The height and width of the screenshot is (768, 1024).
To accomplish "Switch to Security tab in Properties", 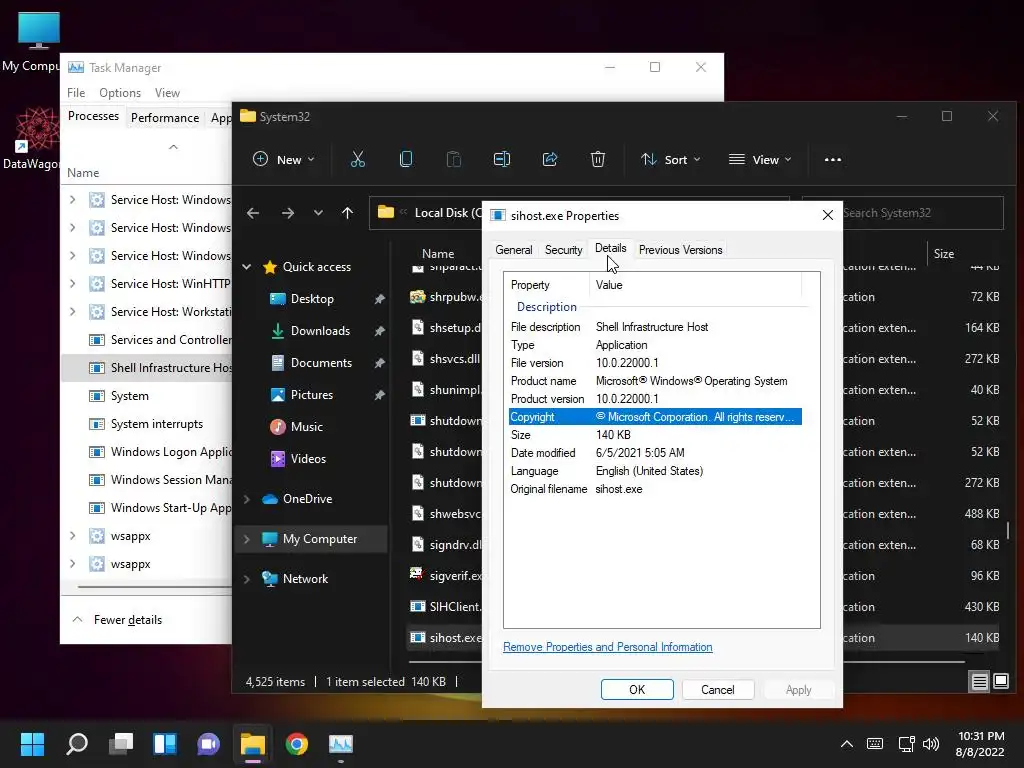I will click(564, 249).
